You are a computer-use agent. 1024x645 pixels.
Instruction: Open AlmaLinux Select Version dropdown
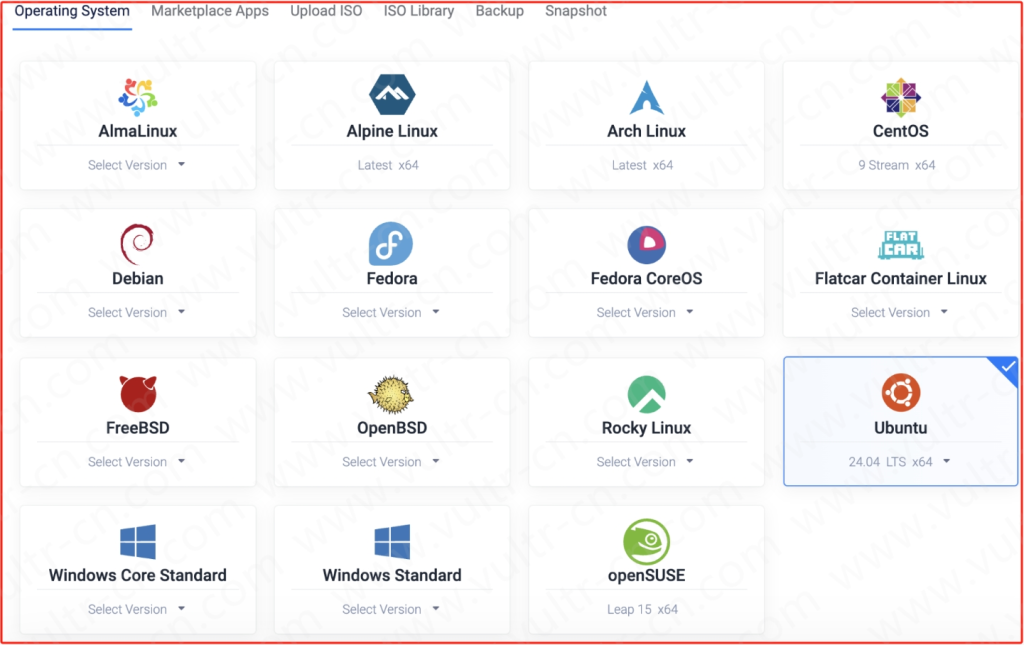[136, 165]
